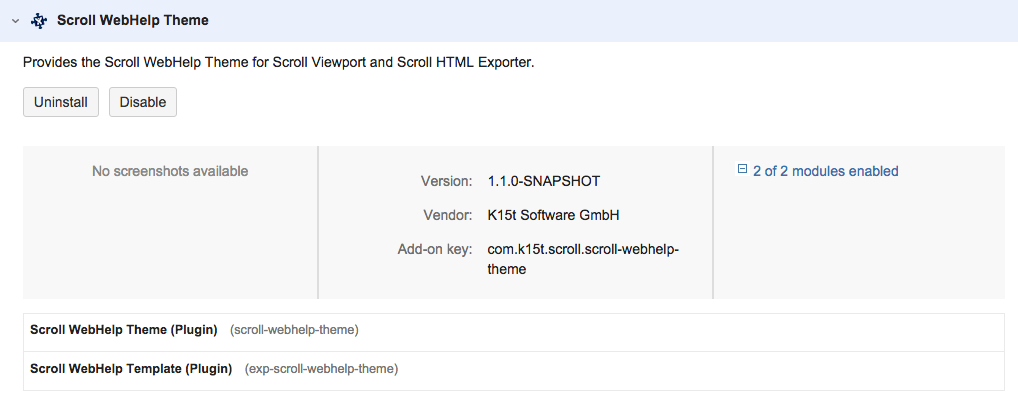Image resolution: width=1018 pixels, height=411 pixels.
Task: Open the 2 of 2 modules enabled link
Action: [825, 171]
